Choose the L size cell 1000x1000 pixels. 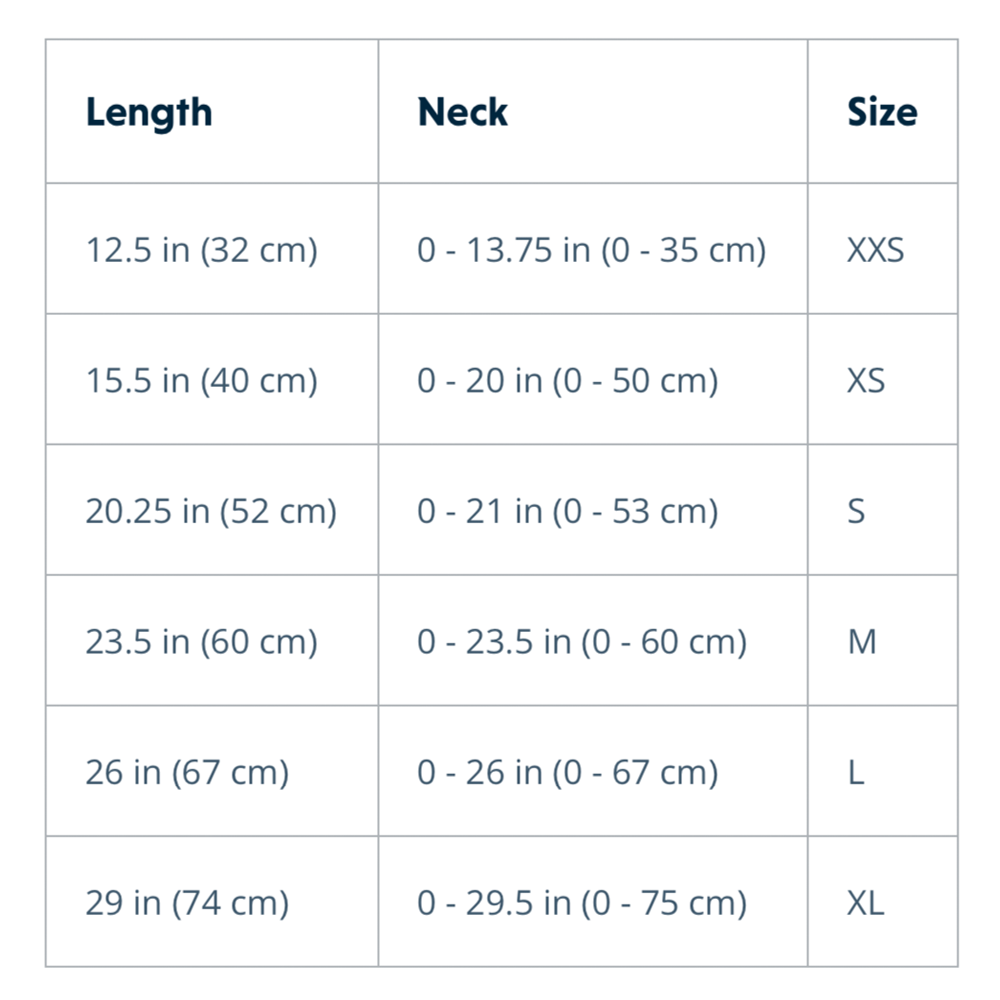coord(856,772)
